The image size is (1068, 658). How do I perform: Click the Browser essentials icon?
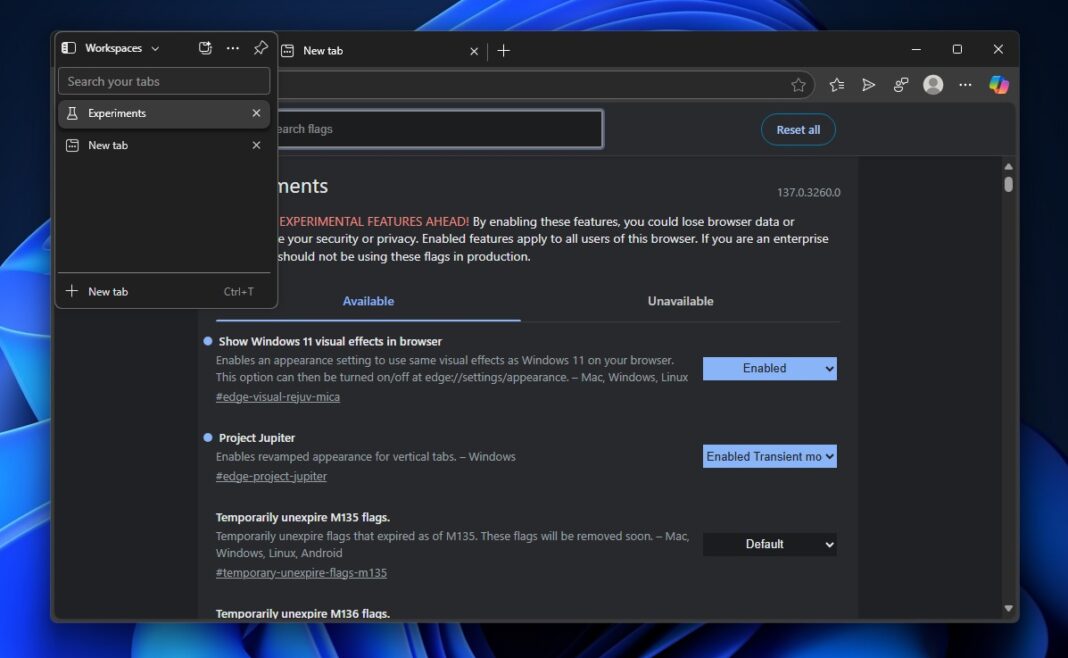pyautogui.click(x=901, y=85)
